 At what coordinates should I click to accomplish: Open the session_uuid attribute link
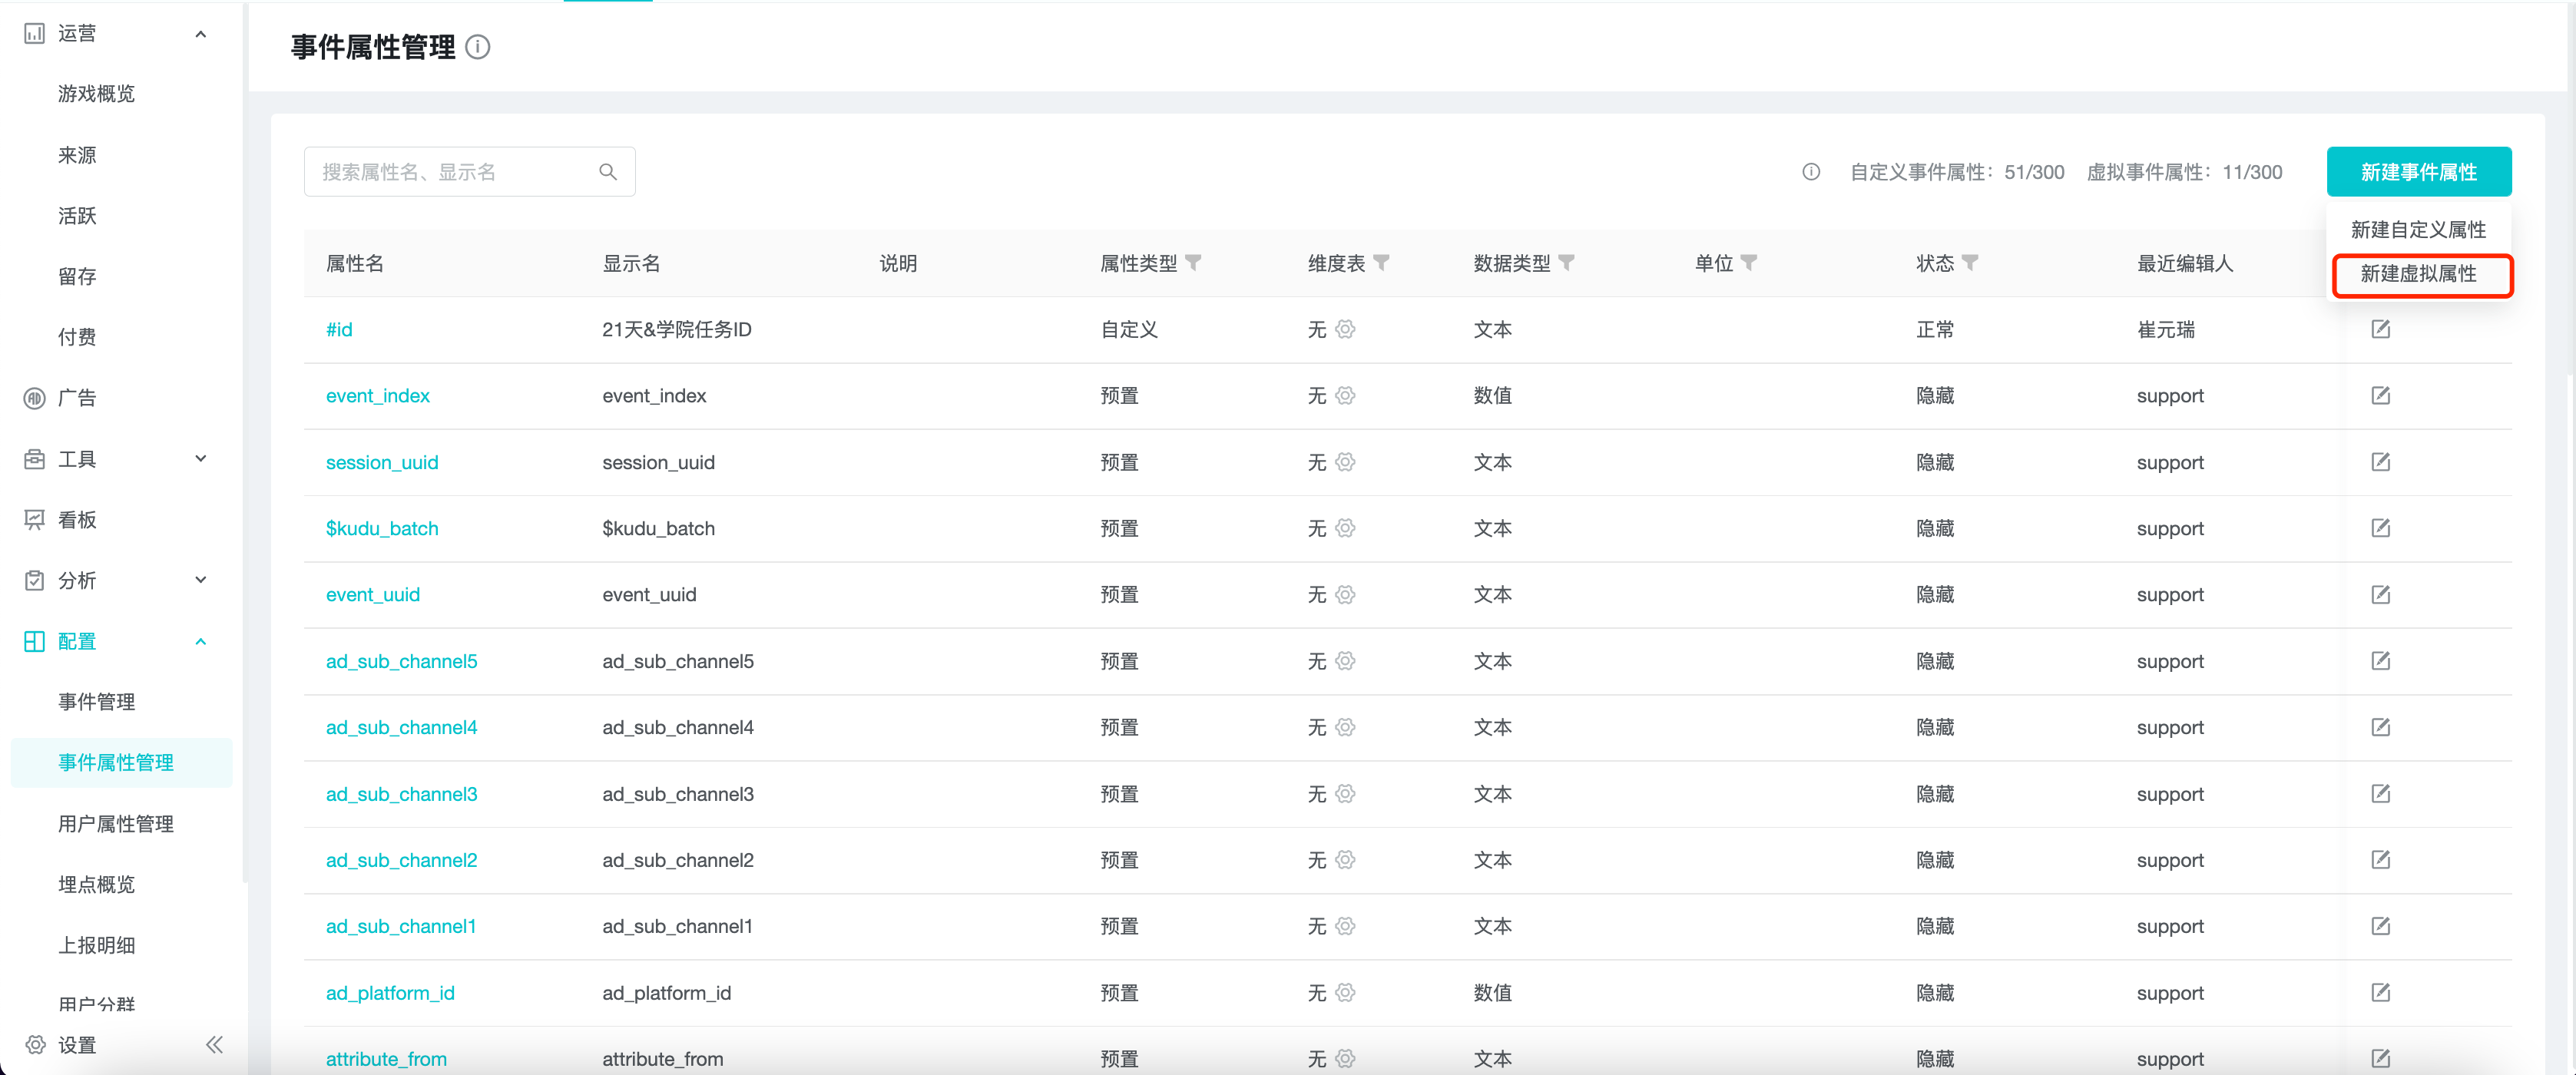[382, 462]
